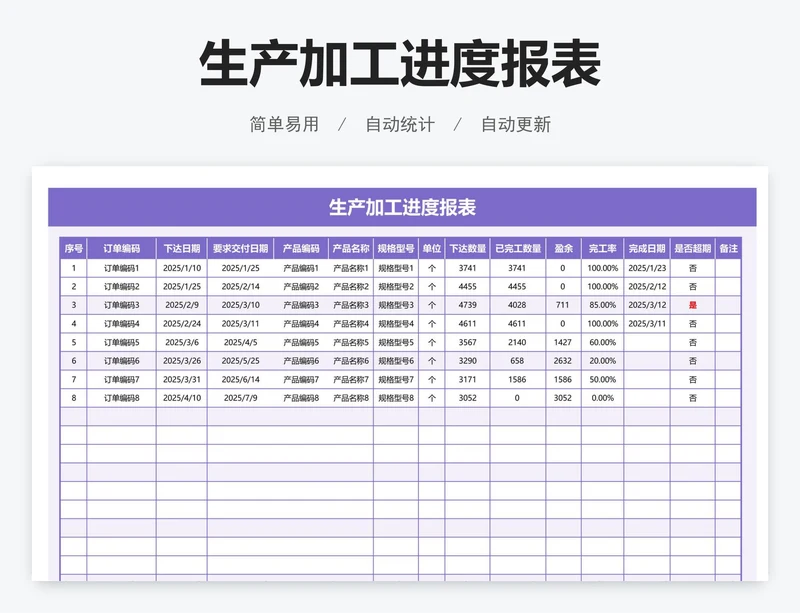
Task: Select the completion date 2025/3/12
Action: click(x=647, y=305)
